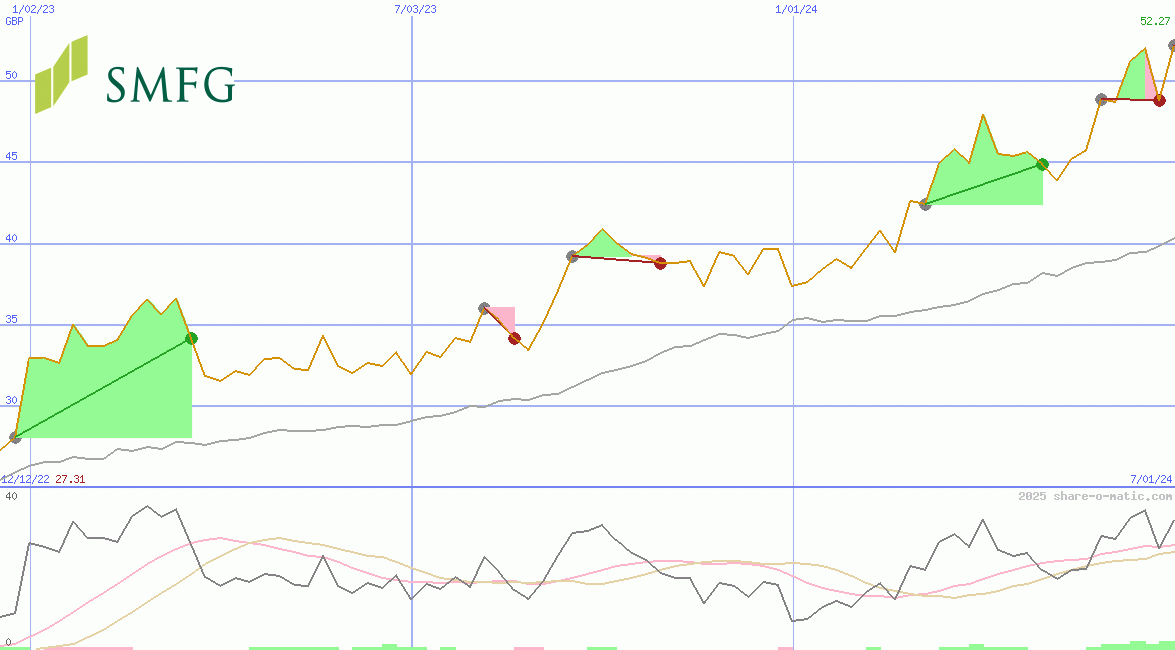Expand the 7/03/23 date marker

(x=415, y=8)
